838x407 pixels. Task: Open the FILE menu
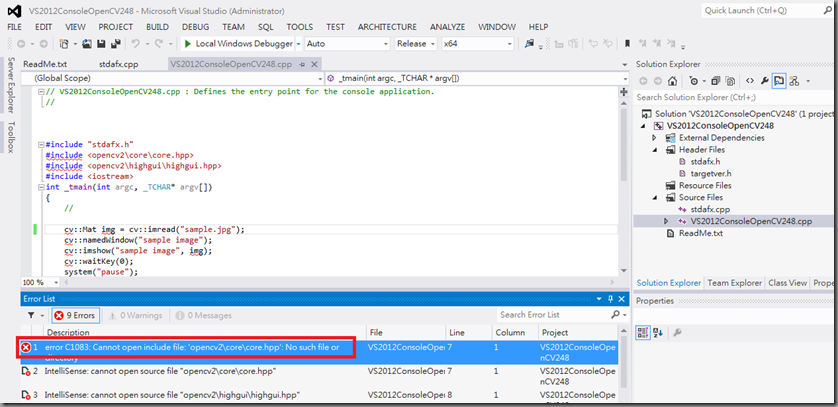(x=14, y=27)
